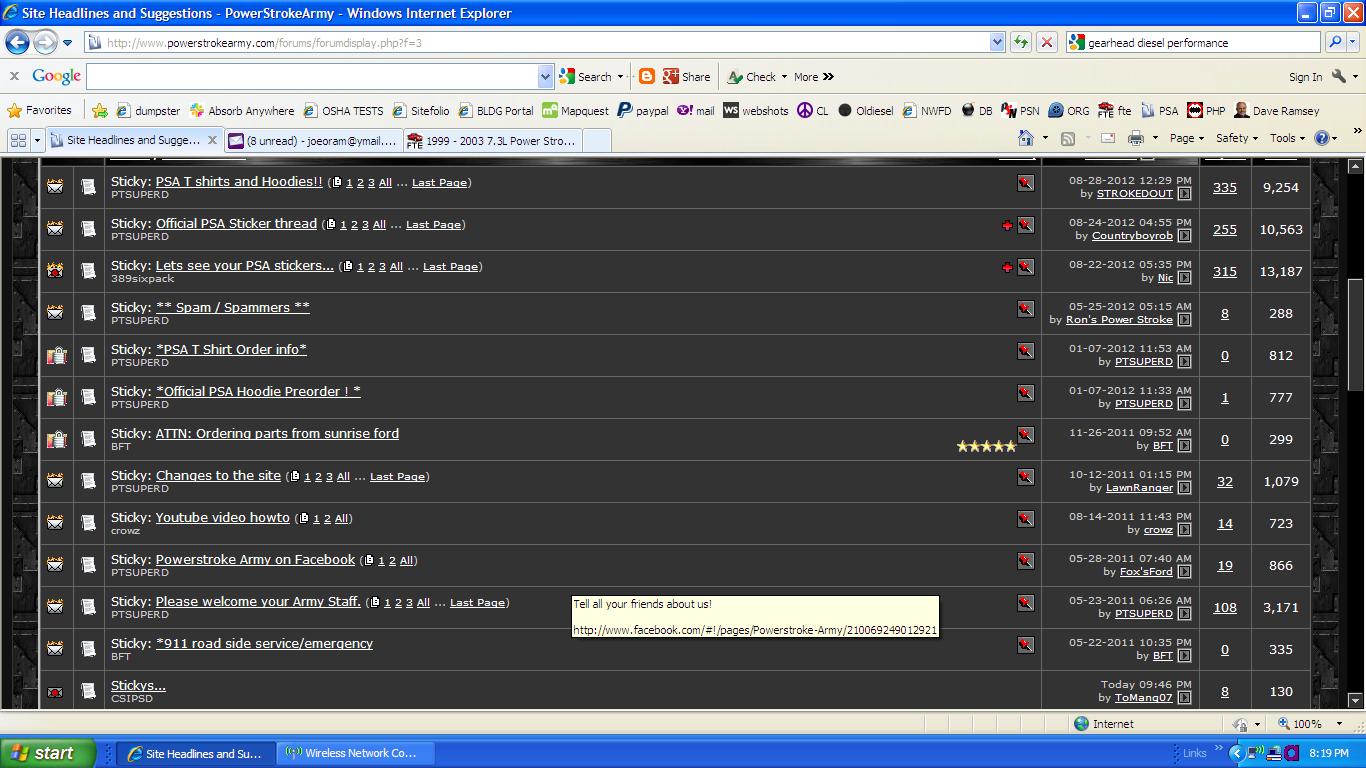Open the Safety menu in command bar
This screenshot has height=768, width=1366.
click(1237, 138)
